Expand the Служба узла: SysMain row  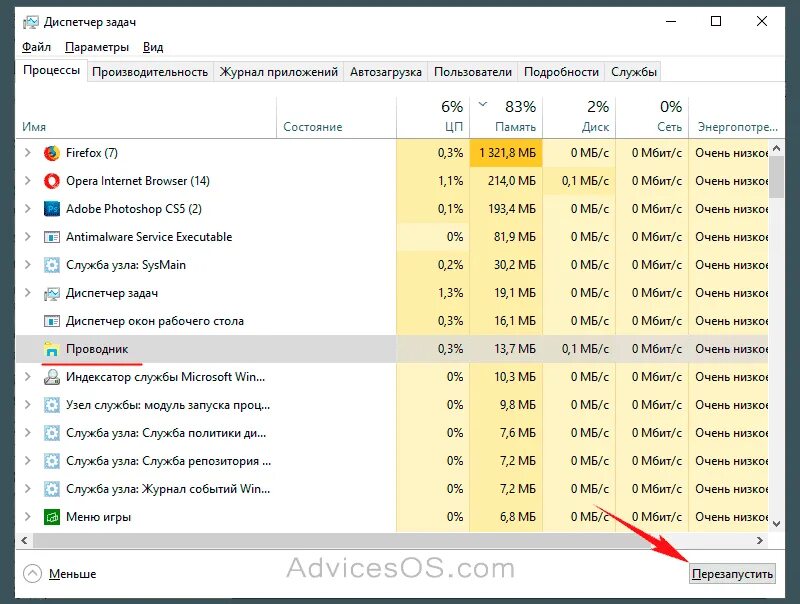(28, 265)
